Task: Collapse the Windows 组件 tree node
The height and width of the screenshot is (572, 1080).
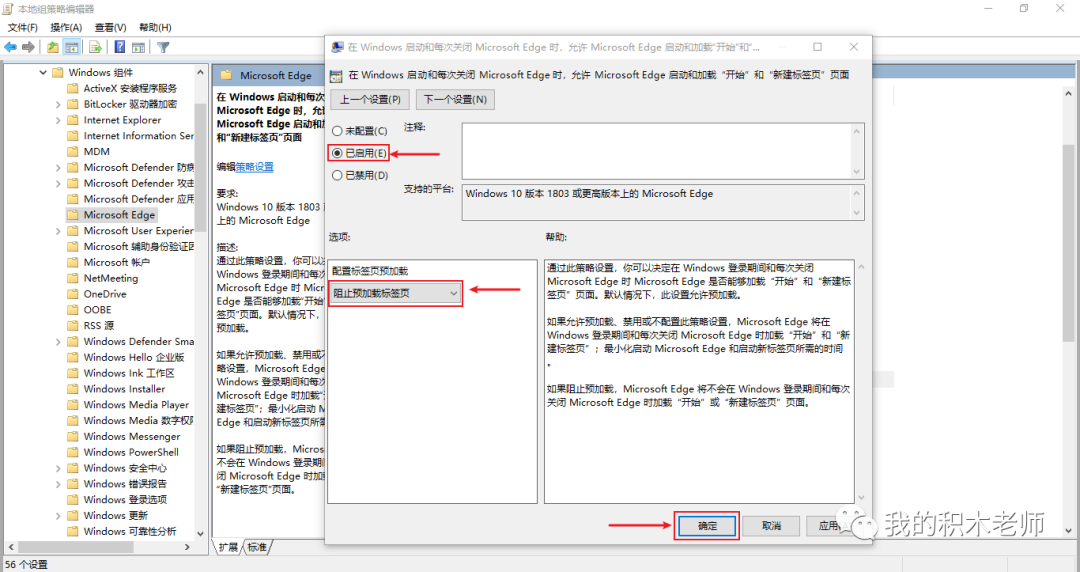Action: pyautogui.click(x=43, y=72)
